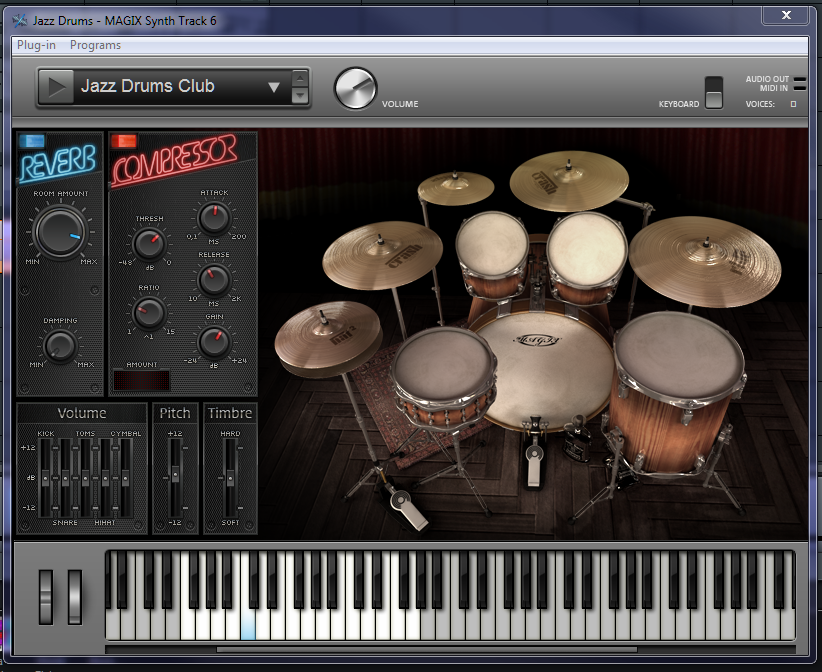Open the Plug-in menu

click(36, 45)
